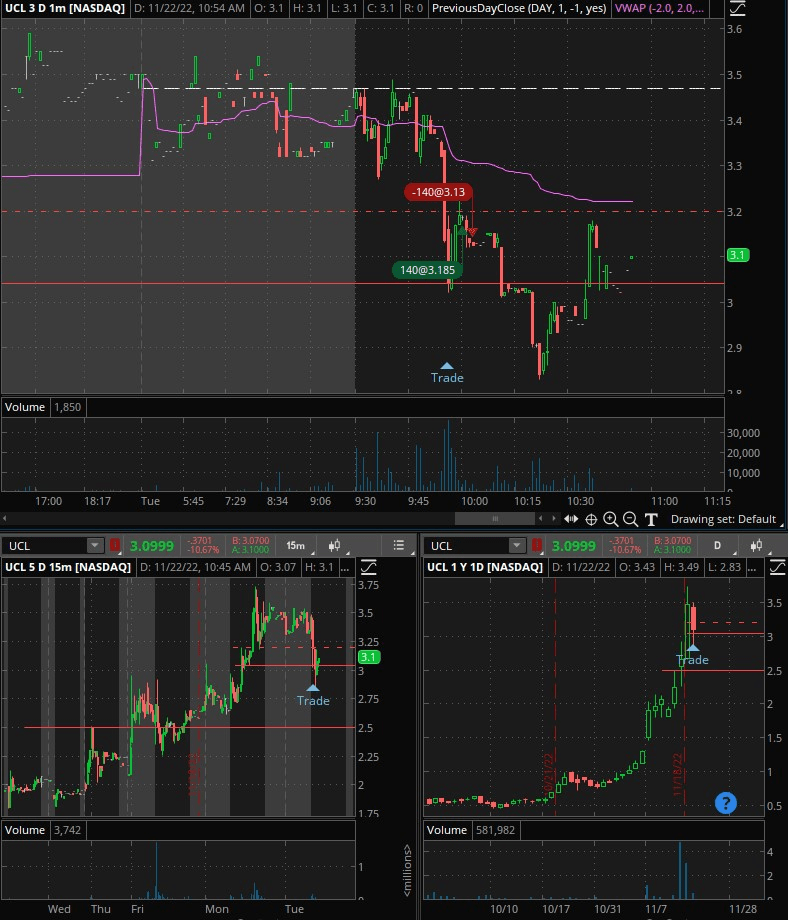
Task: Click the red alert icon next to UCL on the daily panel
Action: pos(536,545)
